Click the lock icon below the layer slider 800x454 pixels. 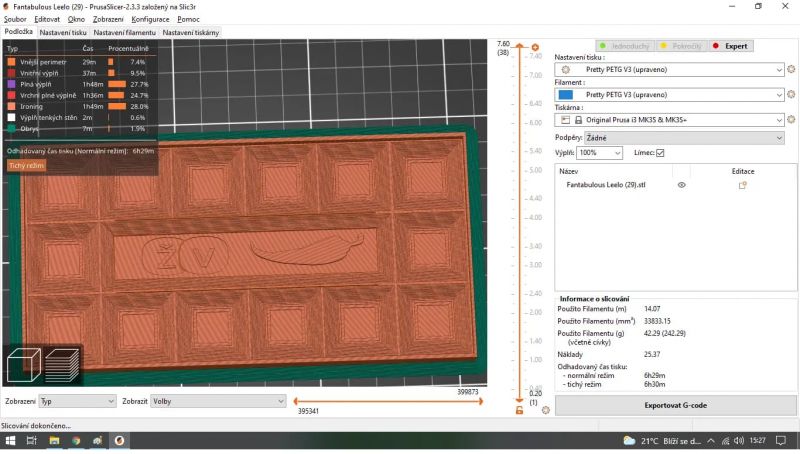click(518, 410)
